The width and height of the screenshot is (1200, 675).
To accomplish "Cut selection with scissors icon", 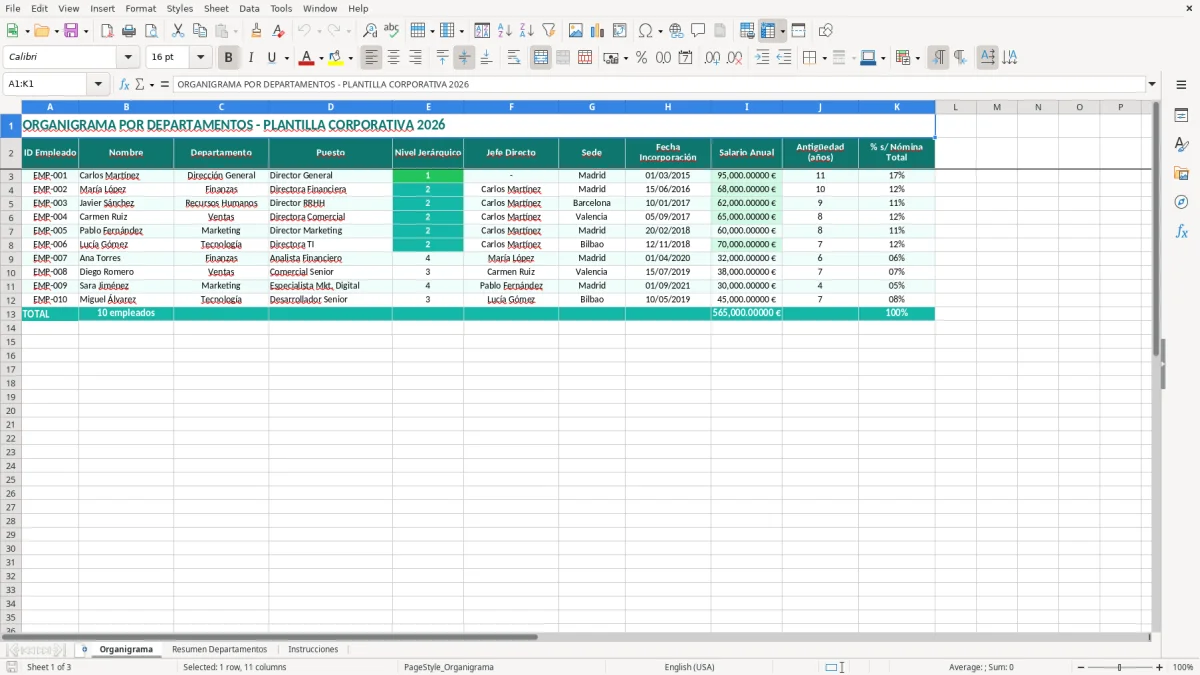I will [178, 31].
